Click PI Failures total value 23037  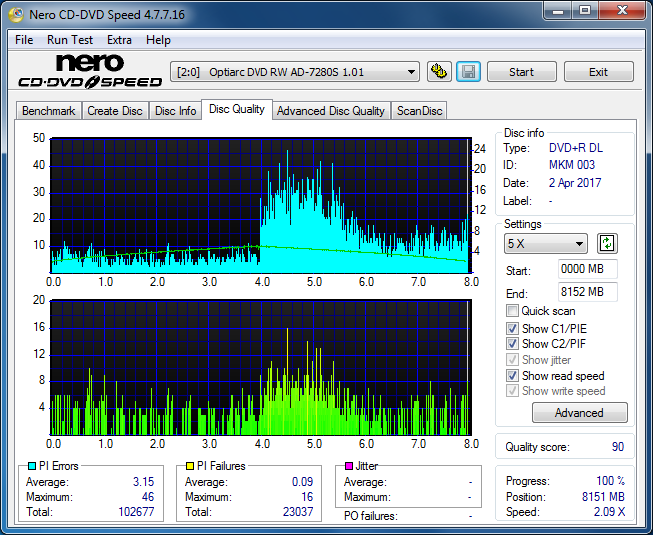(x=298, y=512)
